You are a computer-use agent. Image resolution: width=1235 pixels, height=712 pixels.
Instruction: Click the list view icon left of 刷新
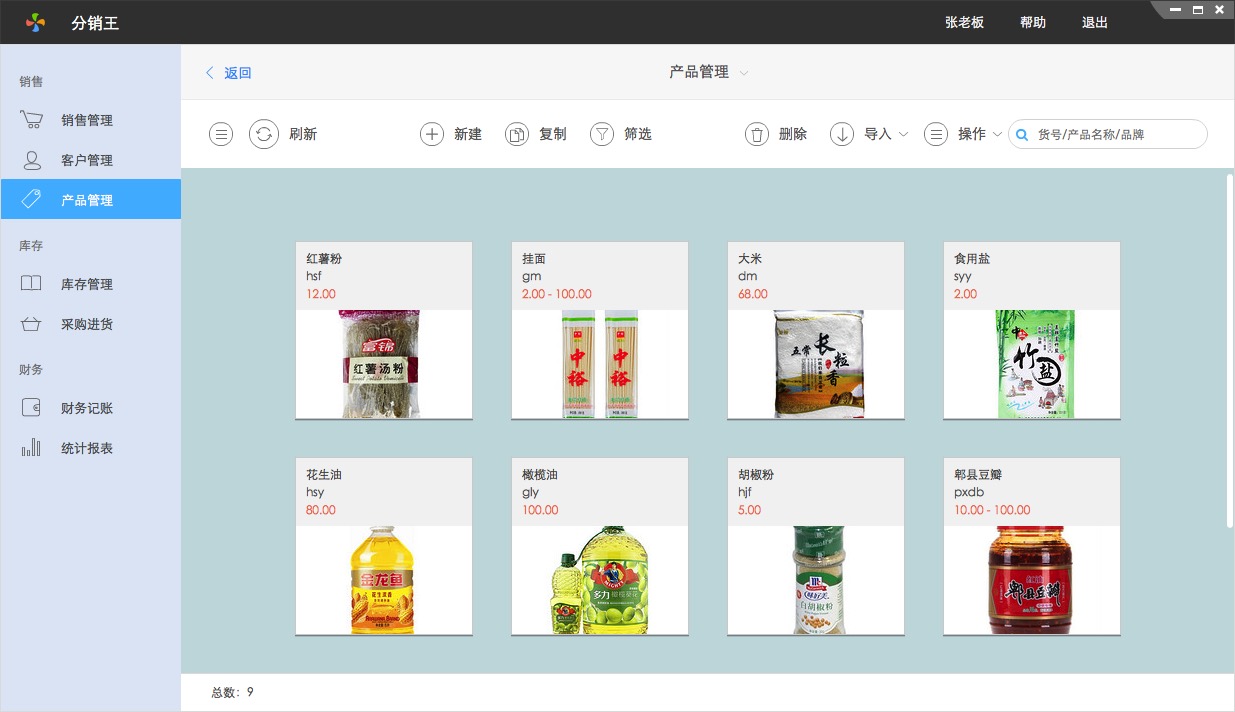(221, 134)
